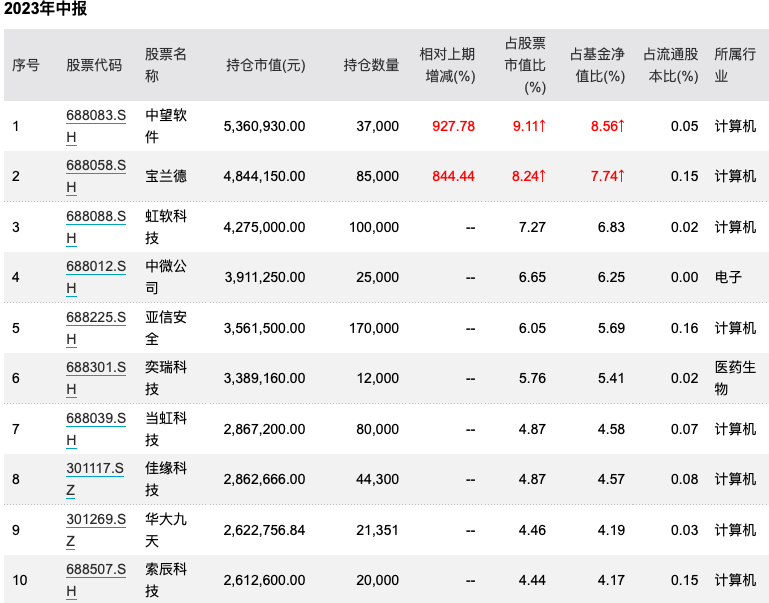Select stock name 亚信安全

(166, 328)
